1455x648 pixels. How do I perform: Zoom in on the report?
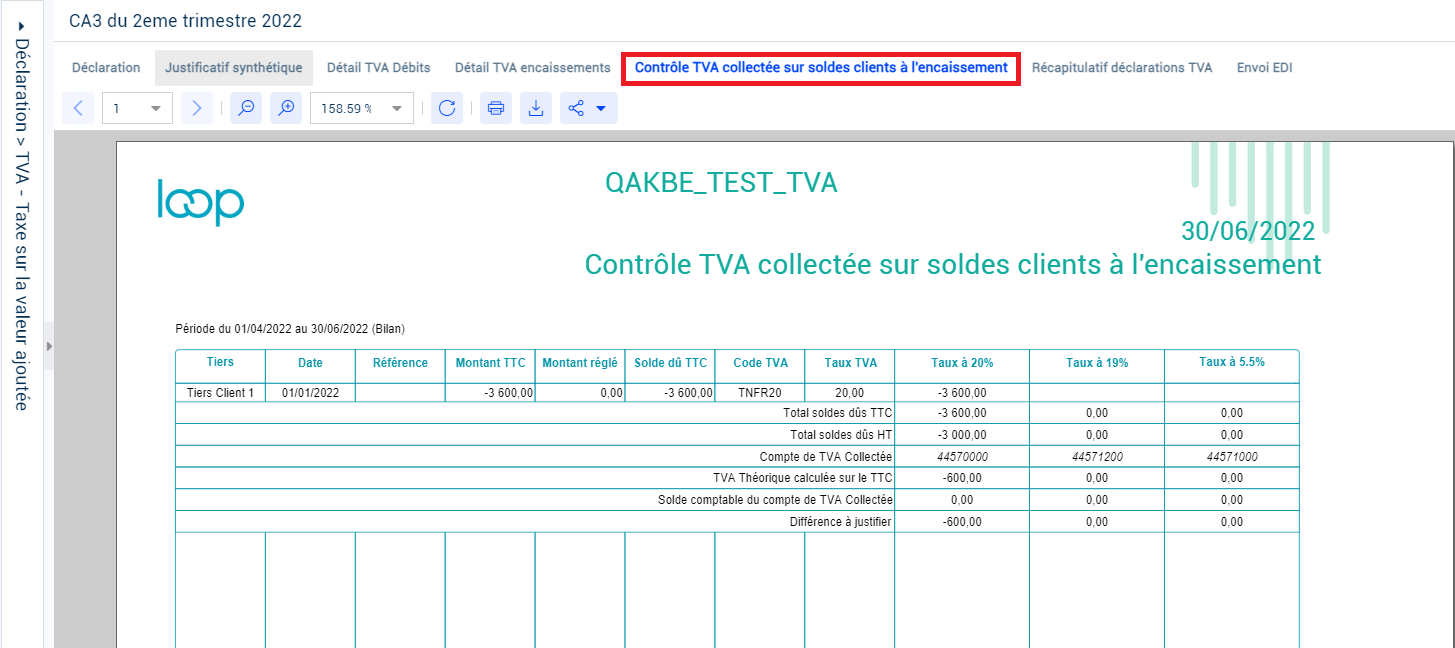point(286,108)
